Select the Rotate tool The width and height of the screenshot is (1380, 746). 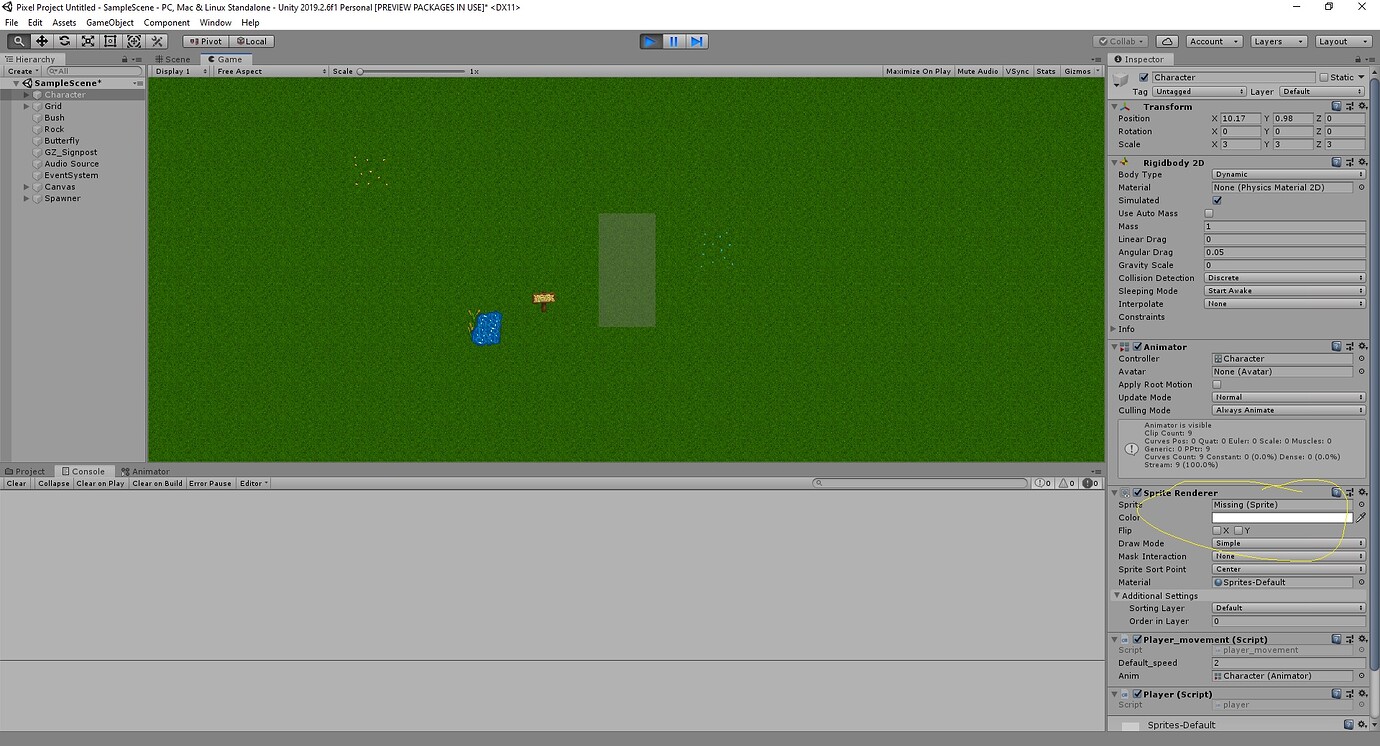pyautogui.click(x=64, y=41)
